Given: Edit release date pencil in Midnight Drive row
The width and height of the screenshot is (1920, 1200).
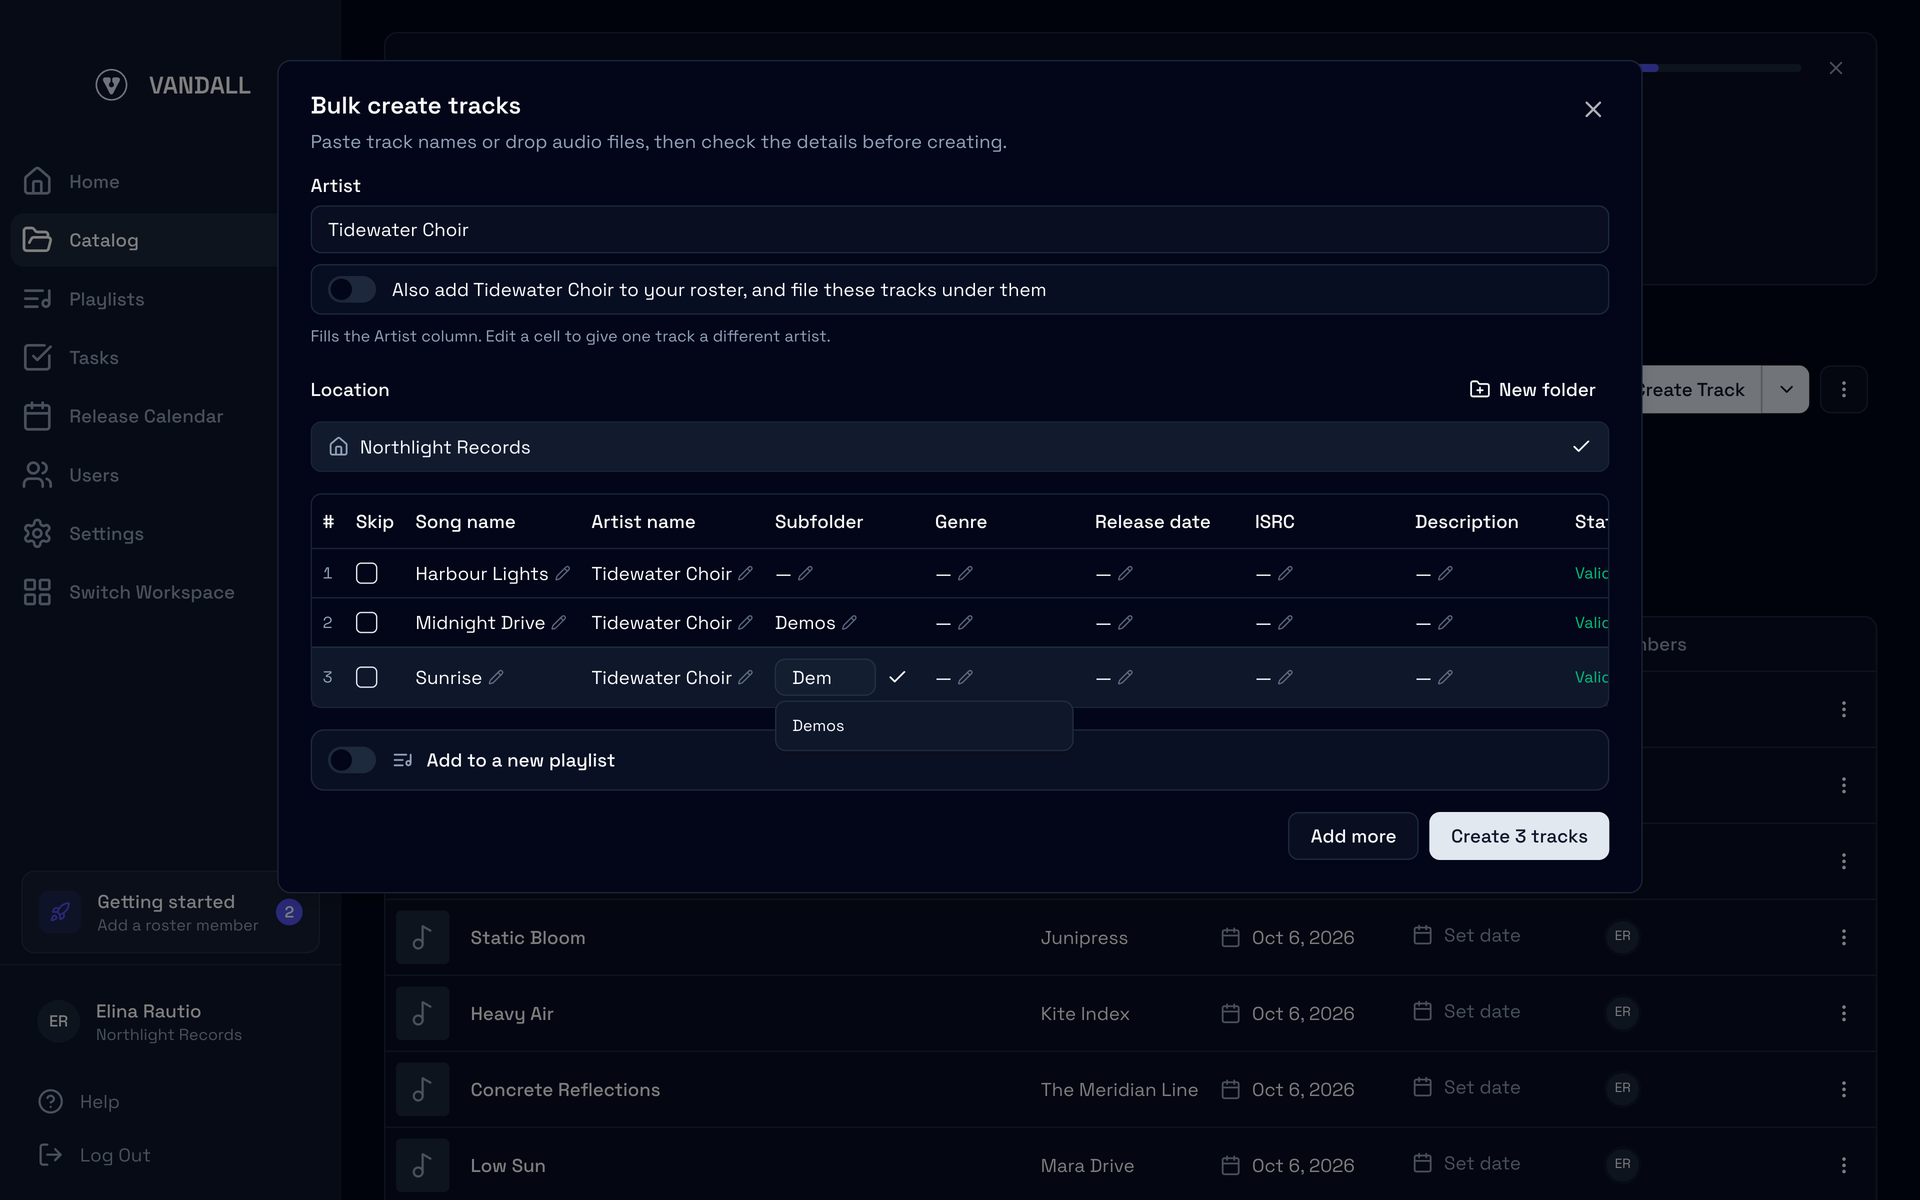Looking at the screenshot, I should pyautogui.click(x=1125, y=622).
